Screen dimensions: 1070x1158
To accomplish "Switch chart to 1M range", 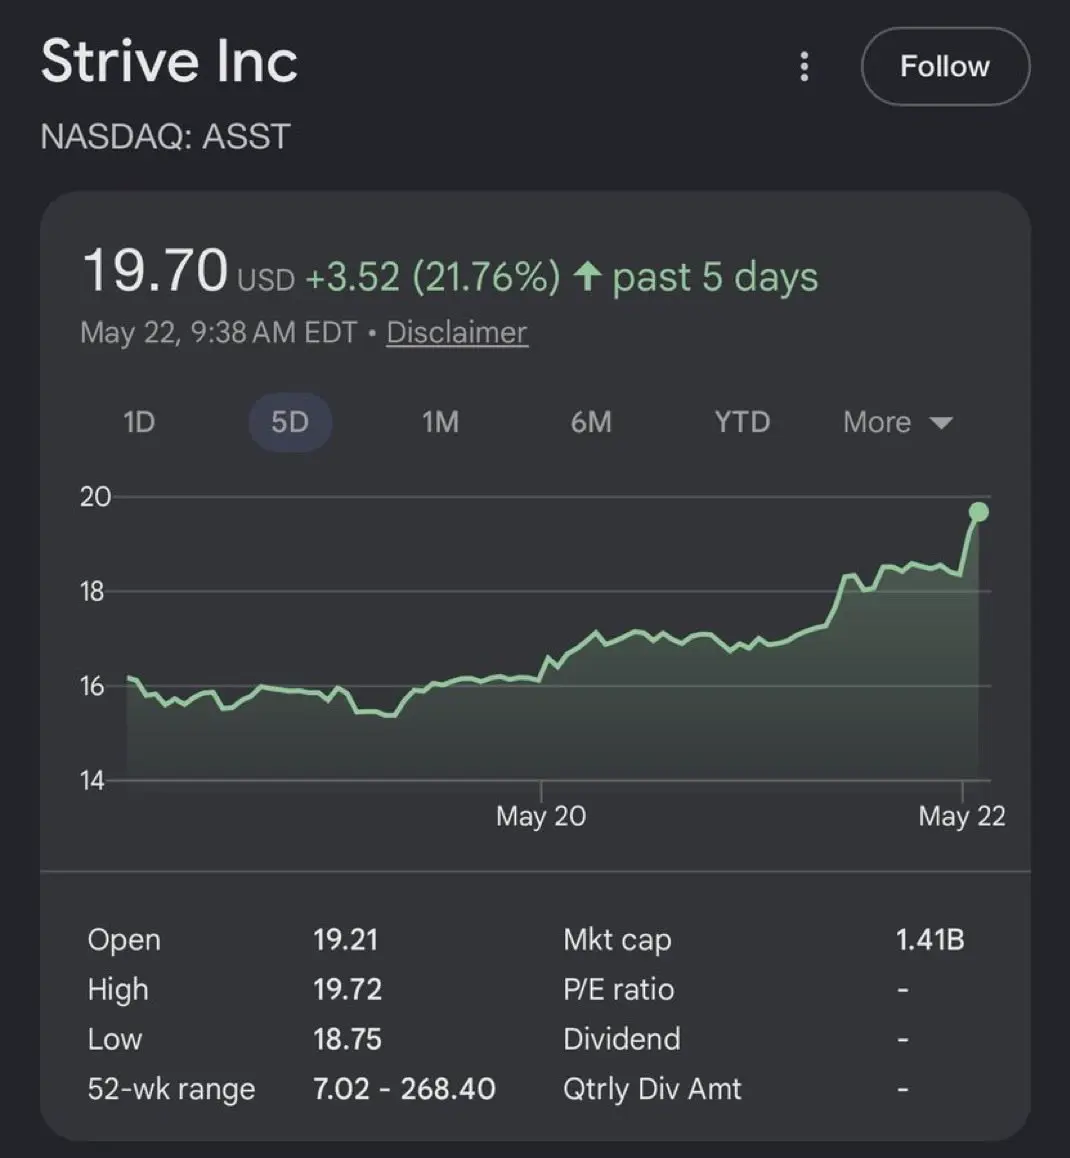I will [440, 422].
